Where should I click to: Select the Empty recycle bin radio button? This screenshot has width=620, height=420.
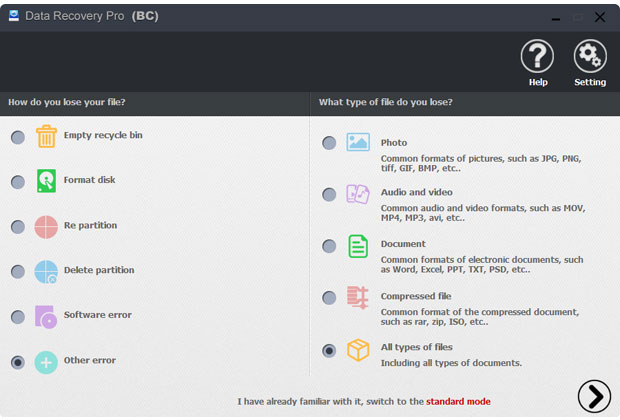click(x=18, y=137)
